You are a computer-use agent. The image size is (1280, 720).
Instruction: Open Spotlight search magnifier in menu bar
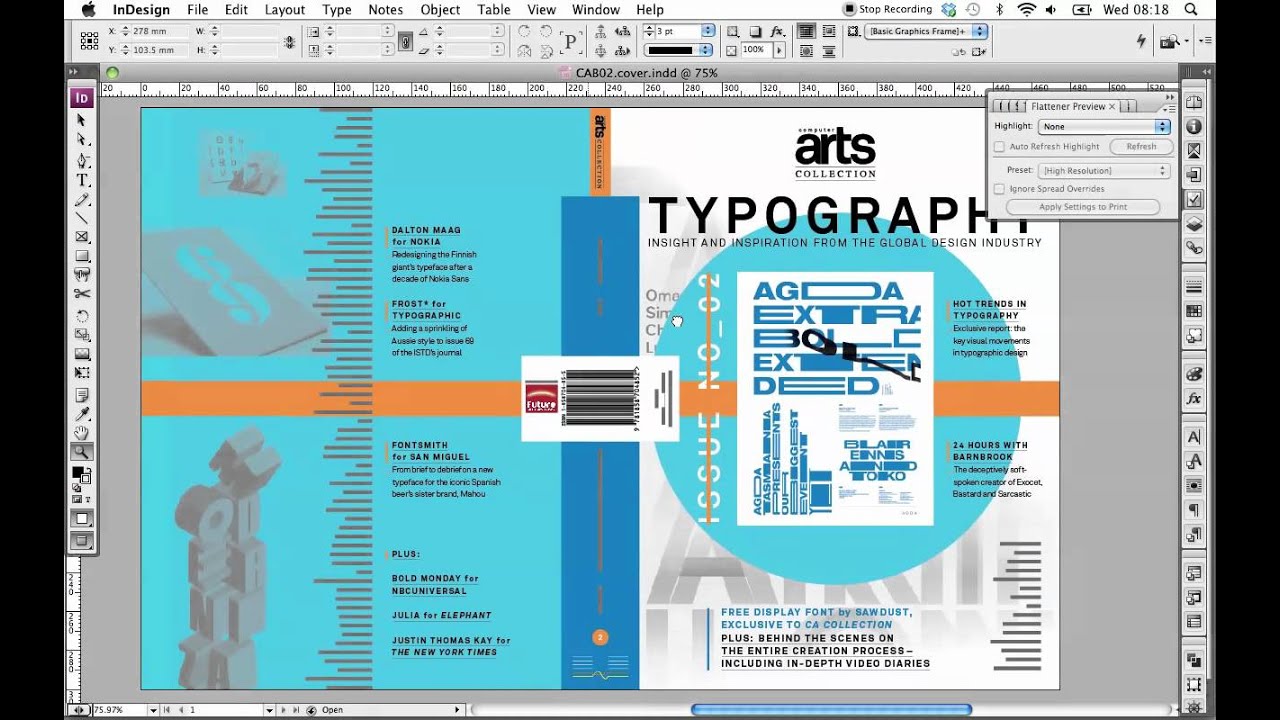point(1190,10)
